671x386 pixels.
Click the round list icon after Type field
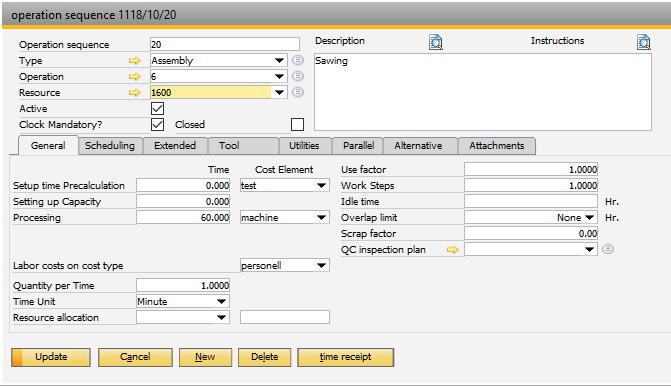298,60
